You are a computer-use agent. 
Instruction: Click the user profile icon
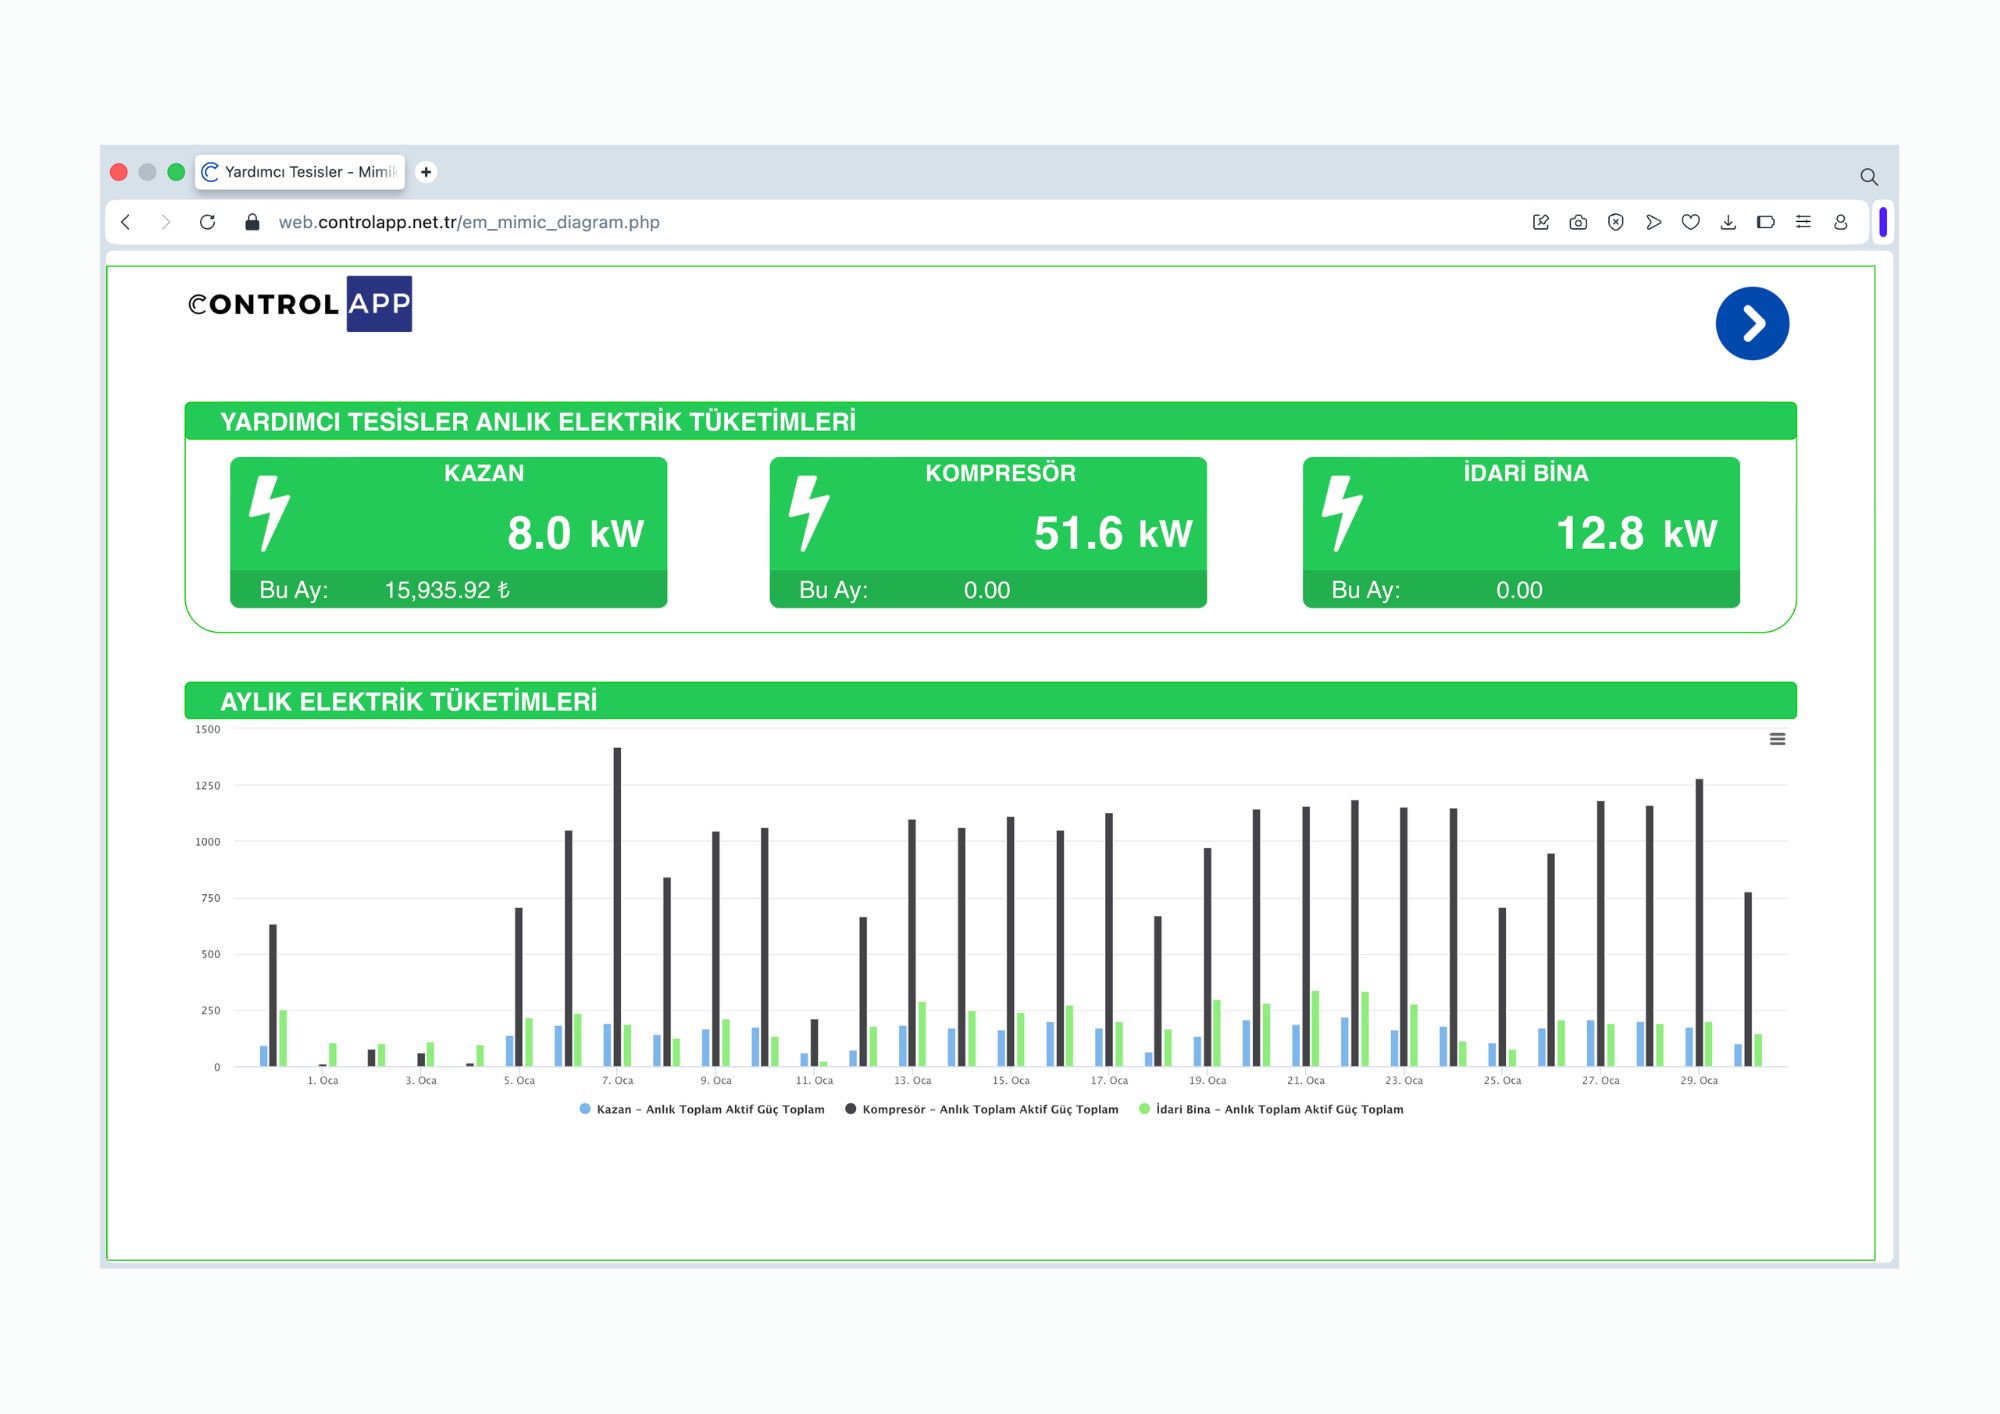(1840, 222)
